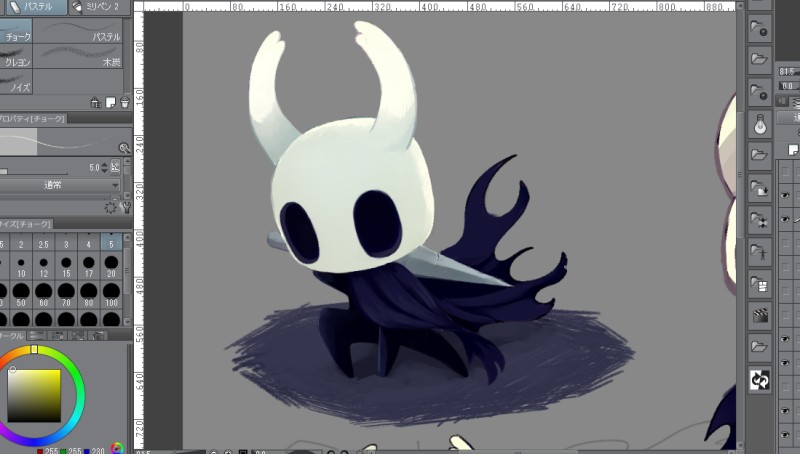Click the sync arrows icon in right bar

[760, 380]
